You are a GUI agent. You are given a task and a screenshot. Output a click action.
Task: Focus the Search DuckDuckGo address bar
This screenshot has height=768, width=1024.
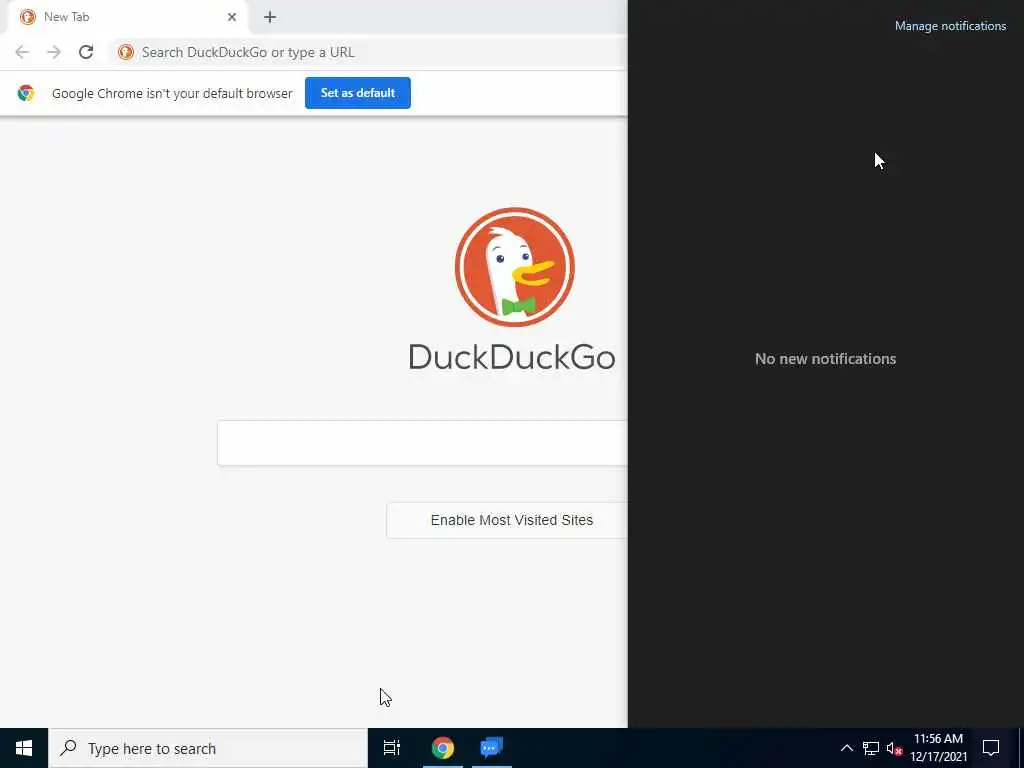click(x=369, y=52)
